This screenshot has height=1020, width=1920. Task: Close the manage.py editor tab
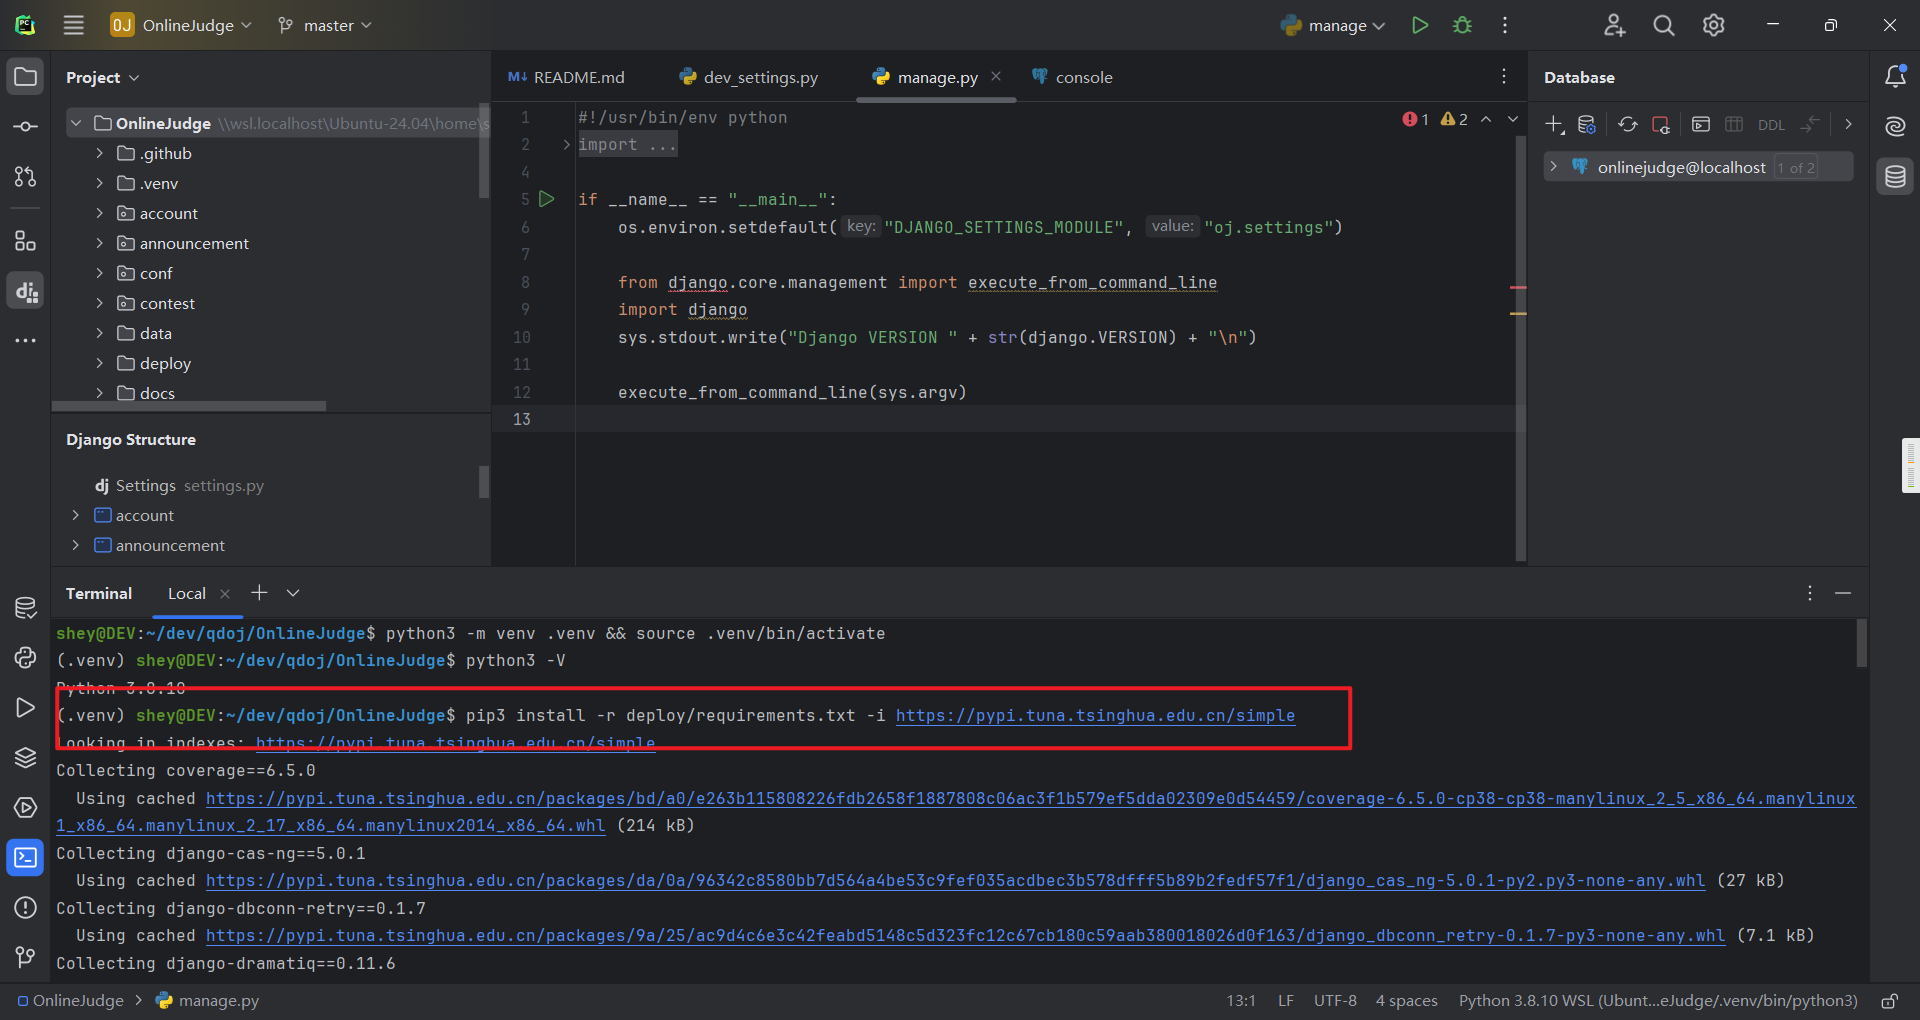pyautogui.click(x=996, y=77)
